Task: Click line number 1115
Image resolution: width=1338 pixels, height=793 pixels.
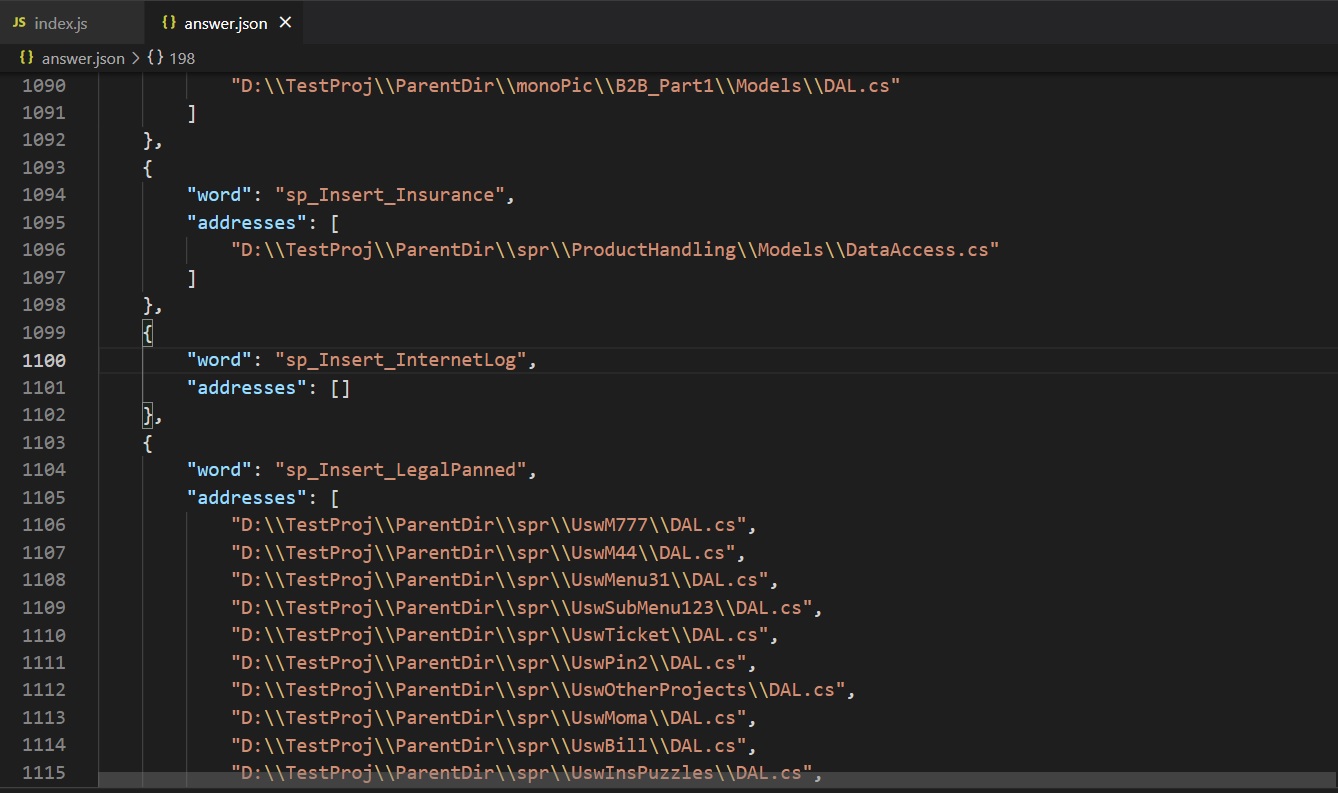Action: point(44,772)
